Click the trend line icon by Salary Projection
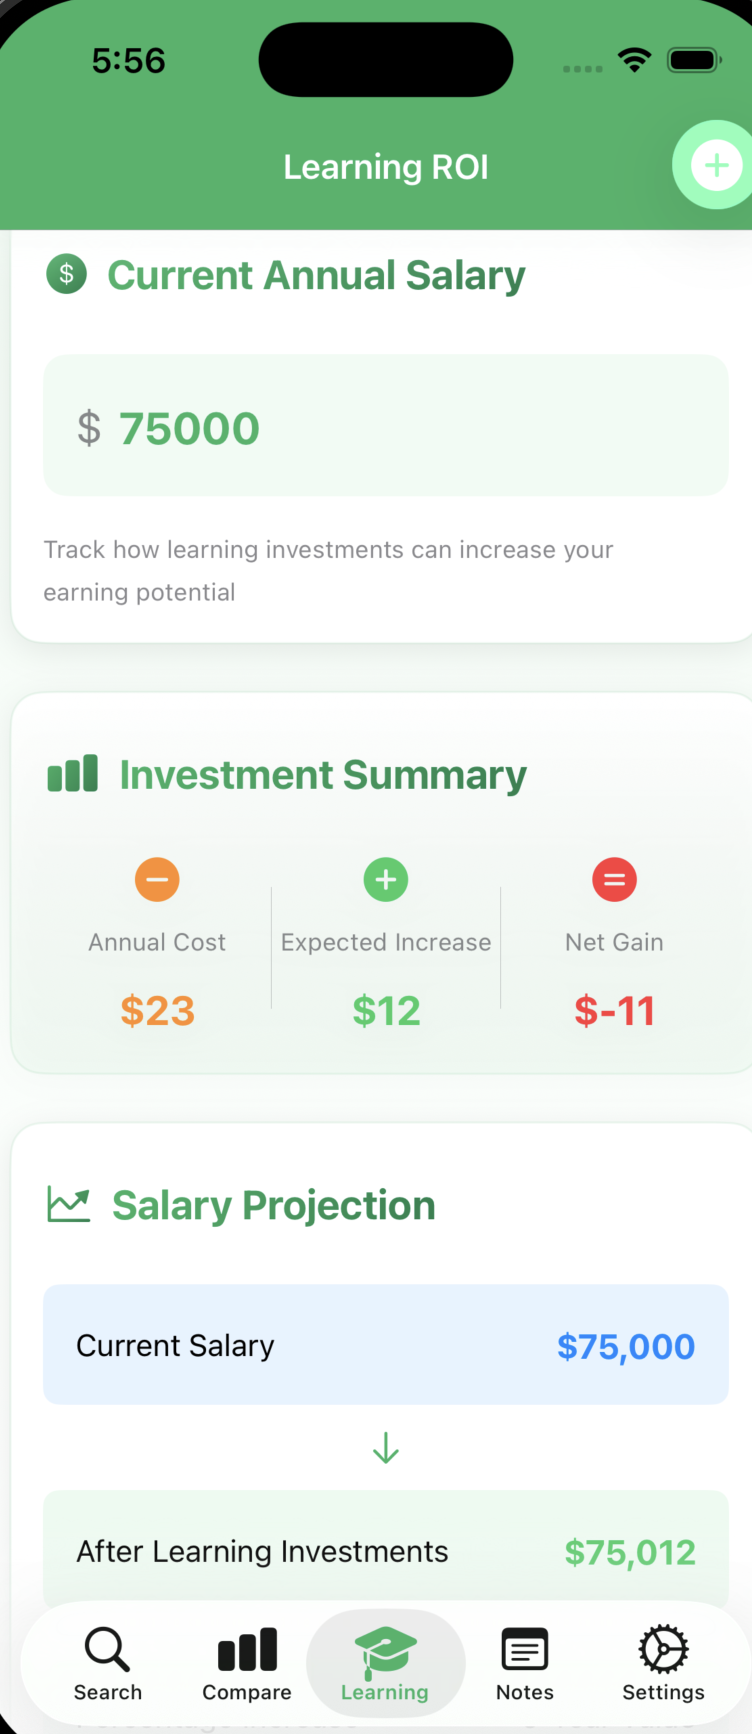This screenshot has width=752, height=1734. 69,1205
